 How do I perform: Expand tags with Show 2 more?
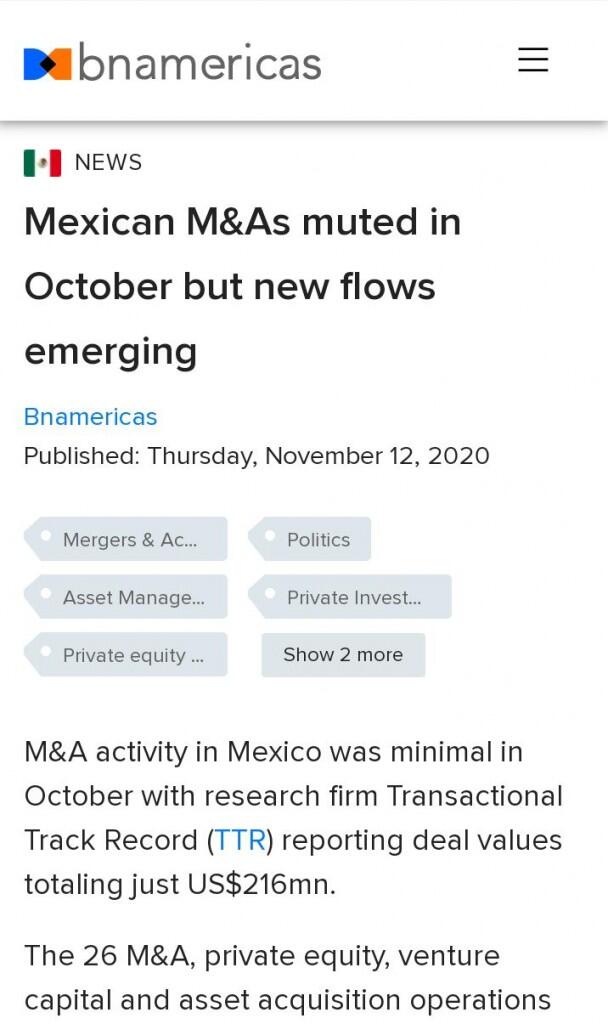click(x=343, y=655)
